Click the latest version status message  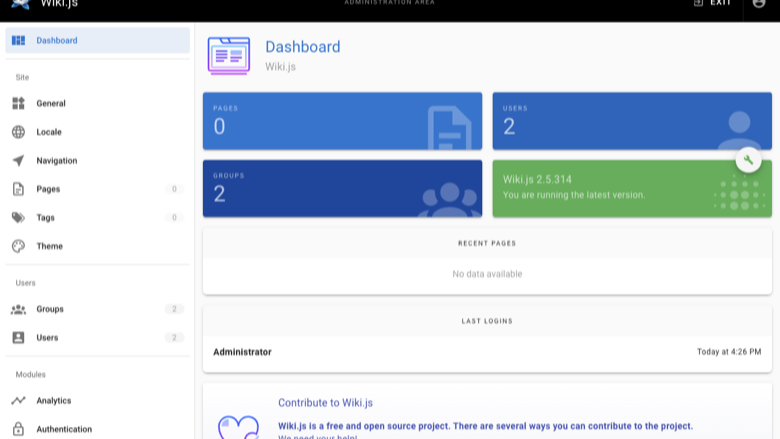click(574, 195)
